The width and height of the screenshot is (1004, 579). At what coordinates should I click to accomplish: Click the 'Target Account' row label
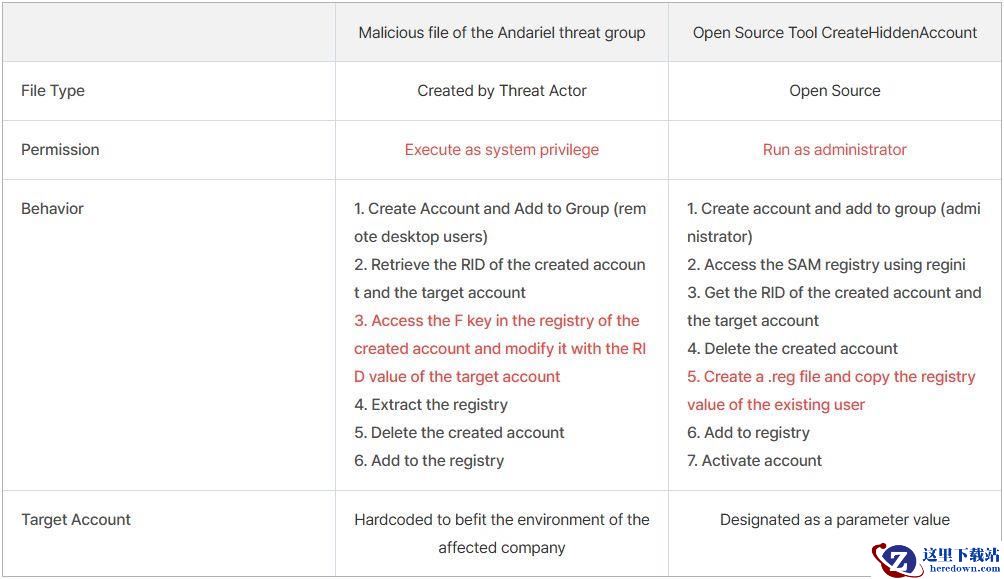76,519
